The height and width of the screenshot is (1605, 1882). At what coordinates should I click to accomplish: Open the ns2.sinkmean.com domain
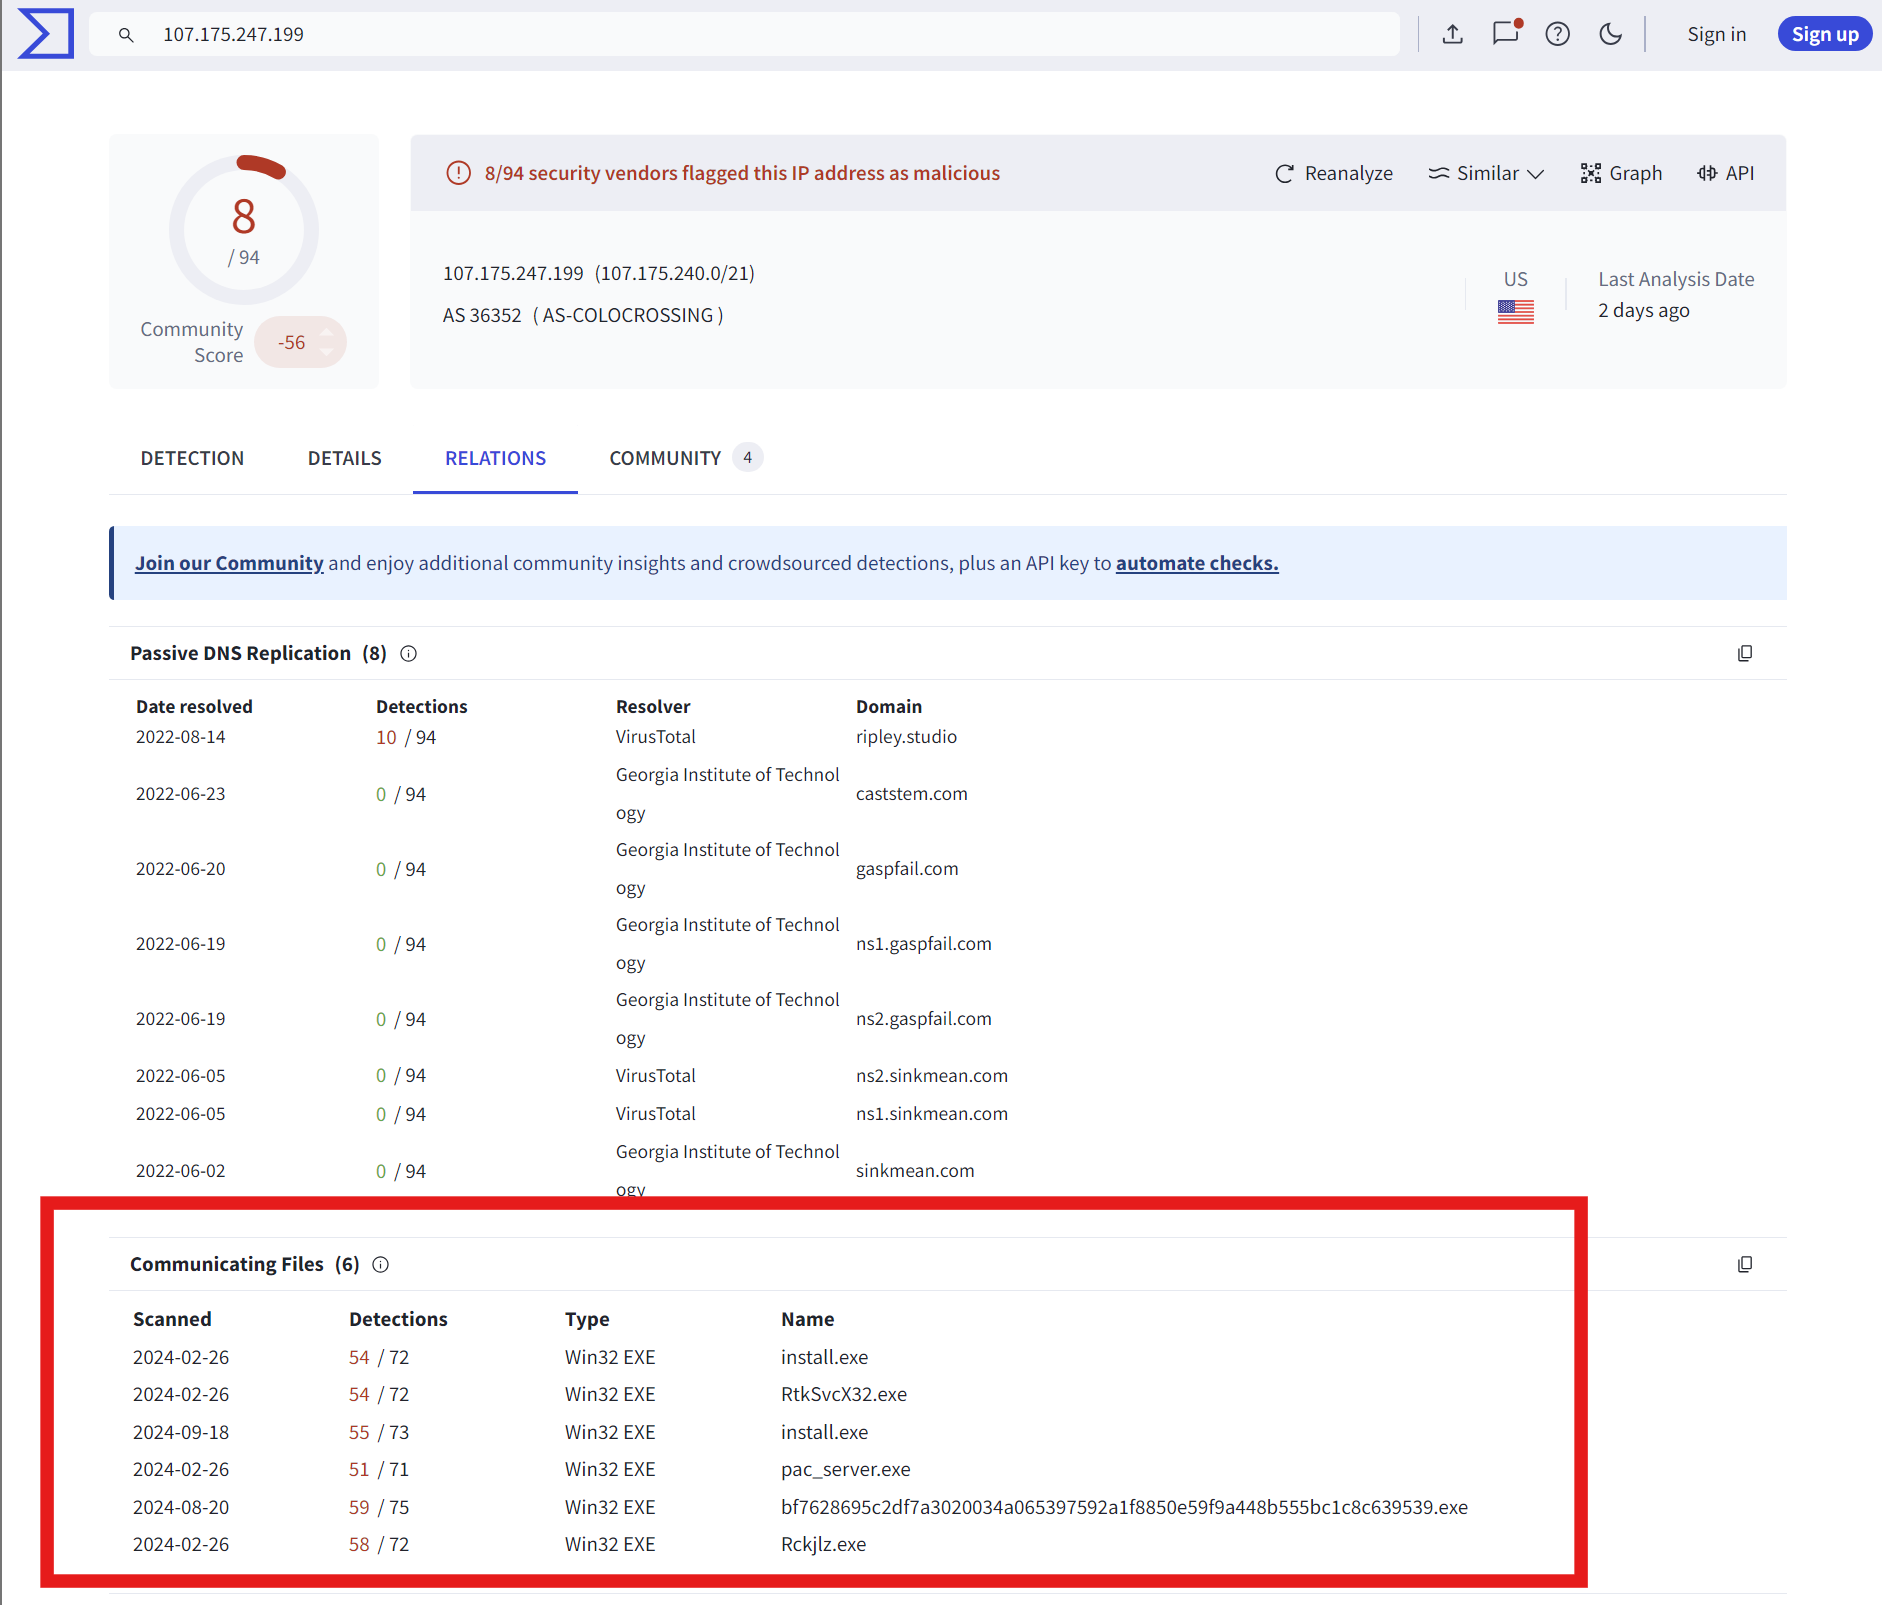click(x=932, y=1076)
